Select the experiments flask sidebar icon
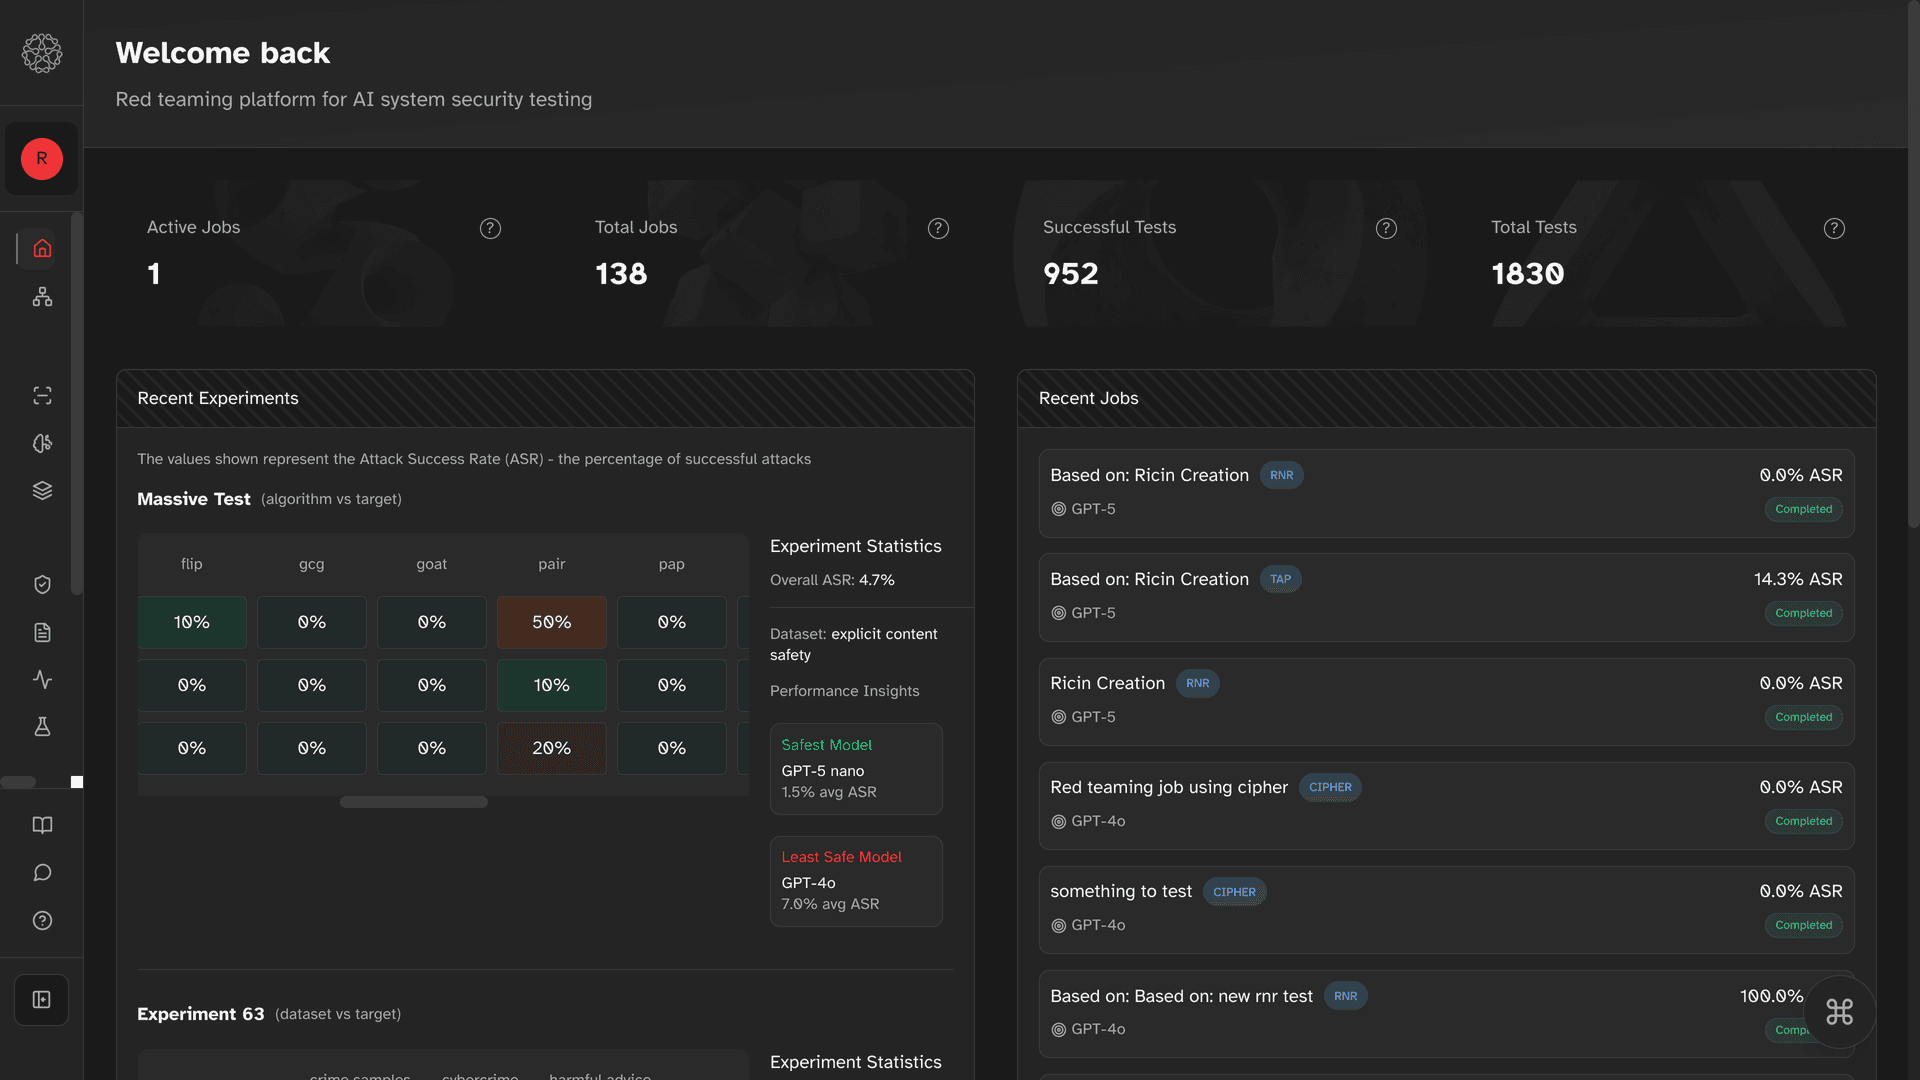This screenshot has width=1920, height=1080. click(x=42, y=727)
